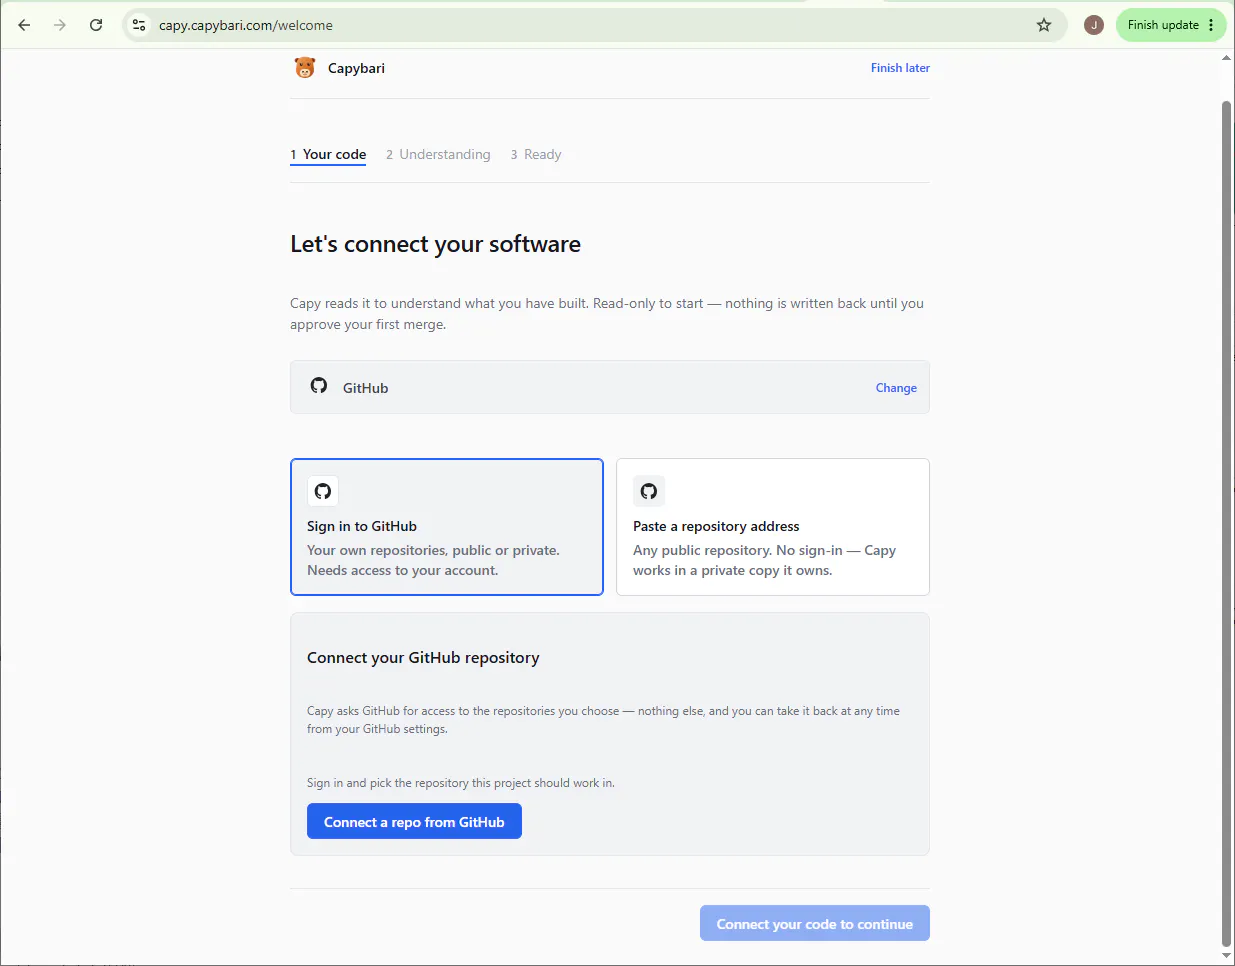Open the browser three-dot menu

click(x=1211, y=25)
